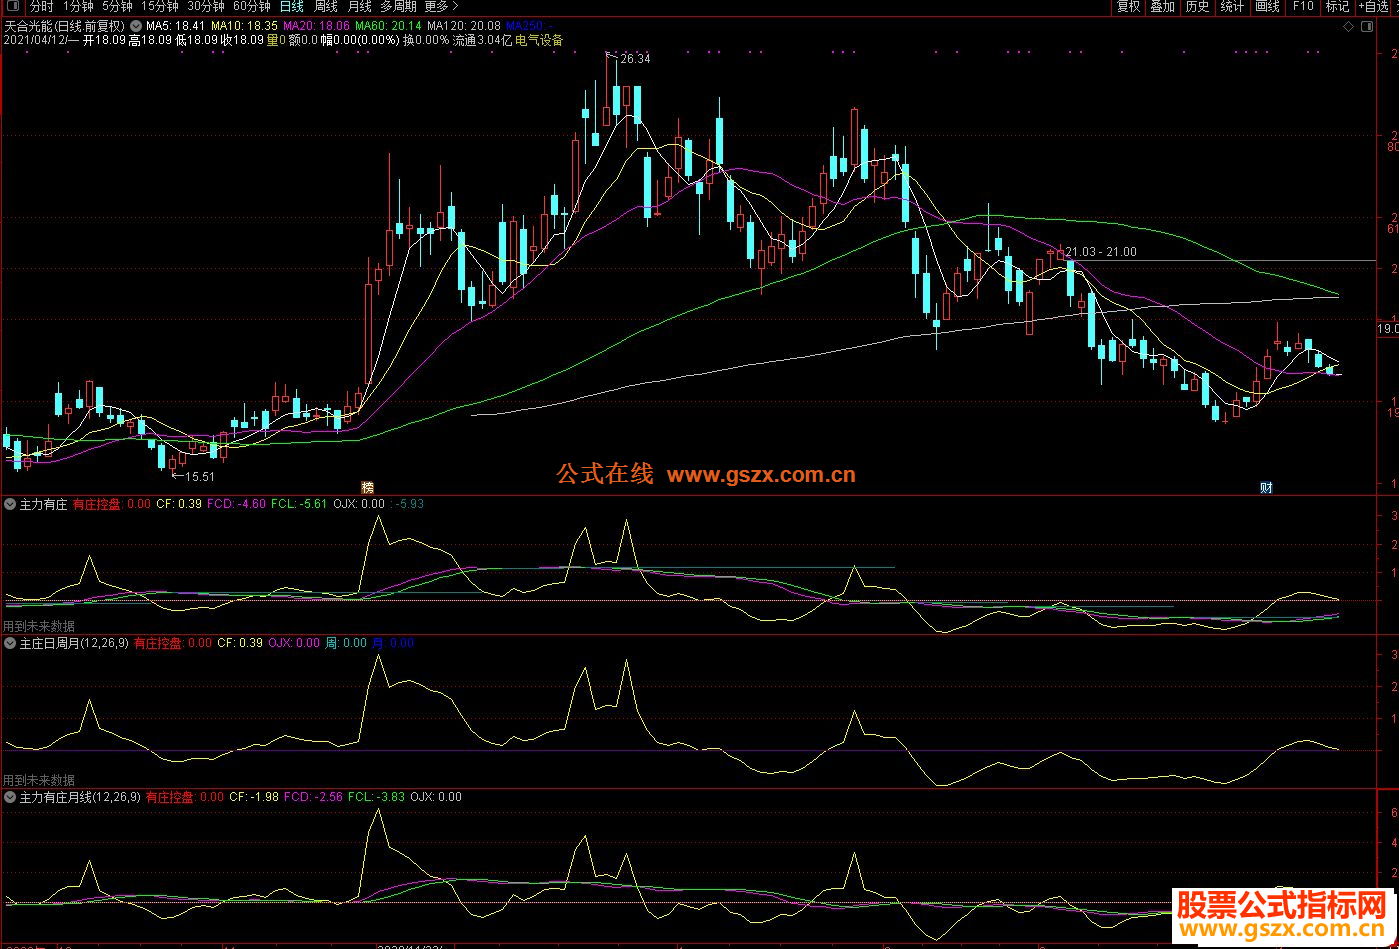Activate the 画线 drawing tool button
Screen dimensions: 1399x949
[1267, 6]
